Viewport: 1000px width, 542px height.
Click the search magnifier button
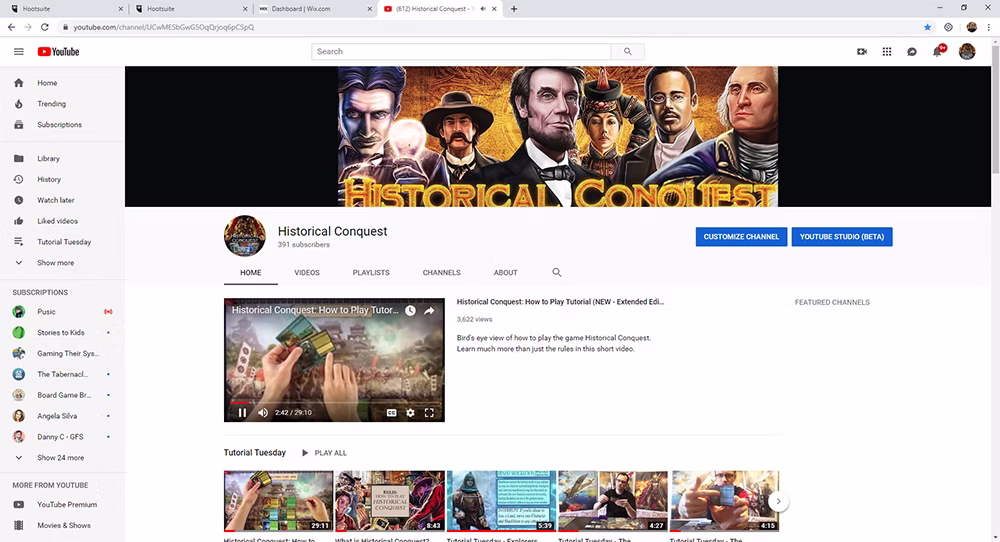[x=628, y=52]
